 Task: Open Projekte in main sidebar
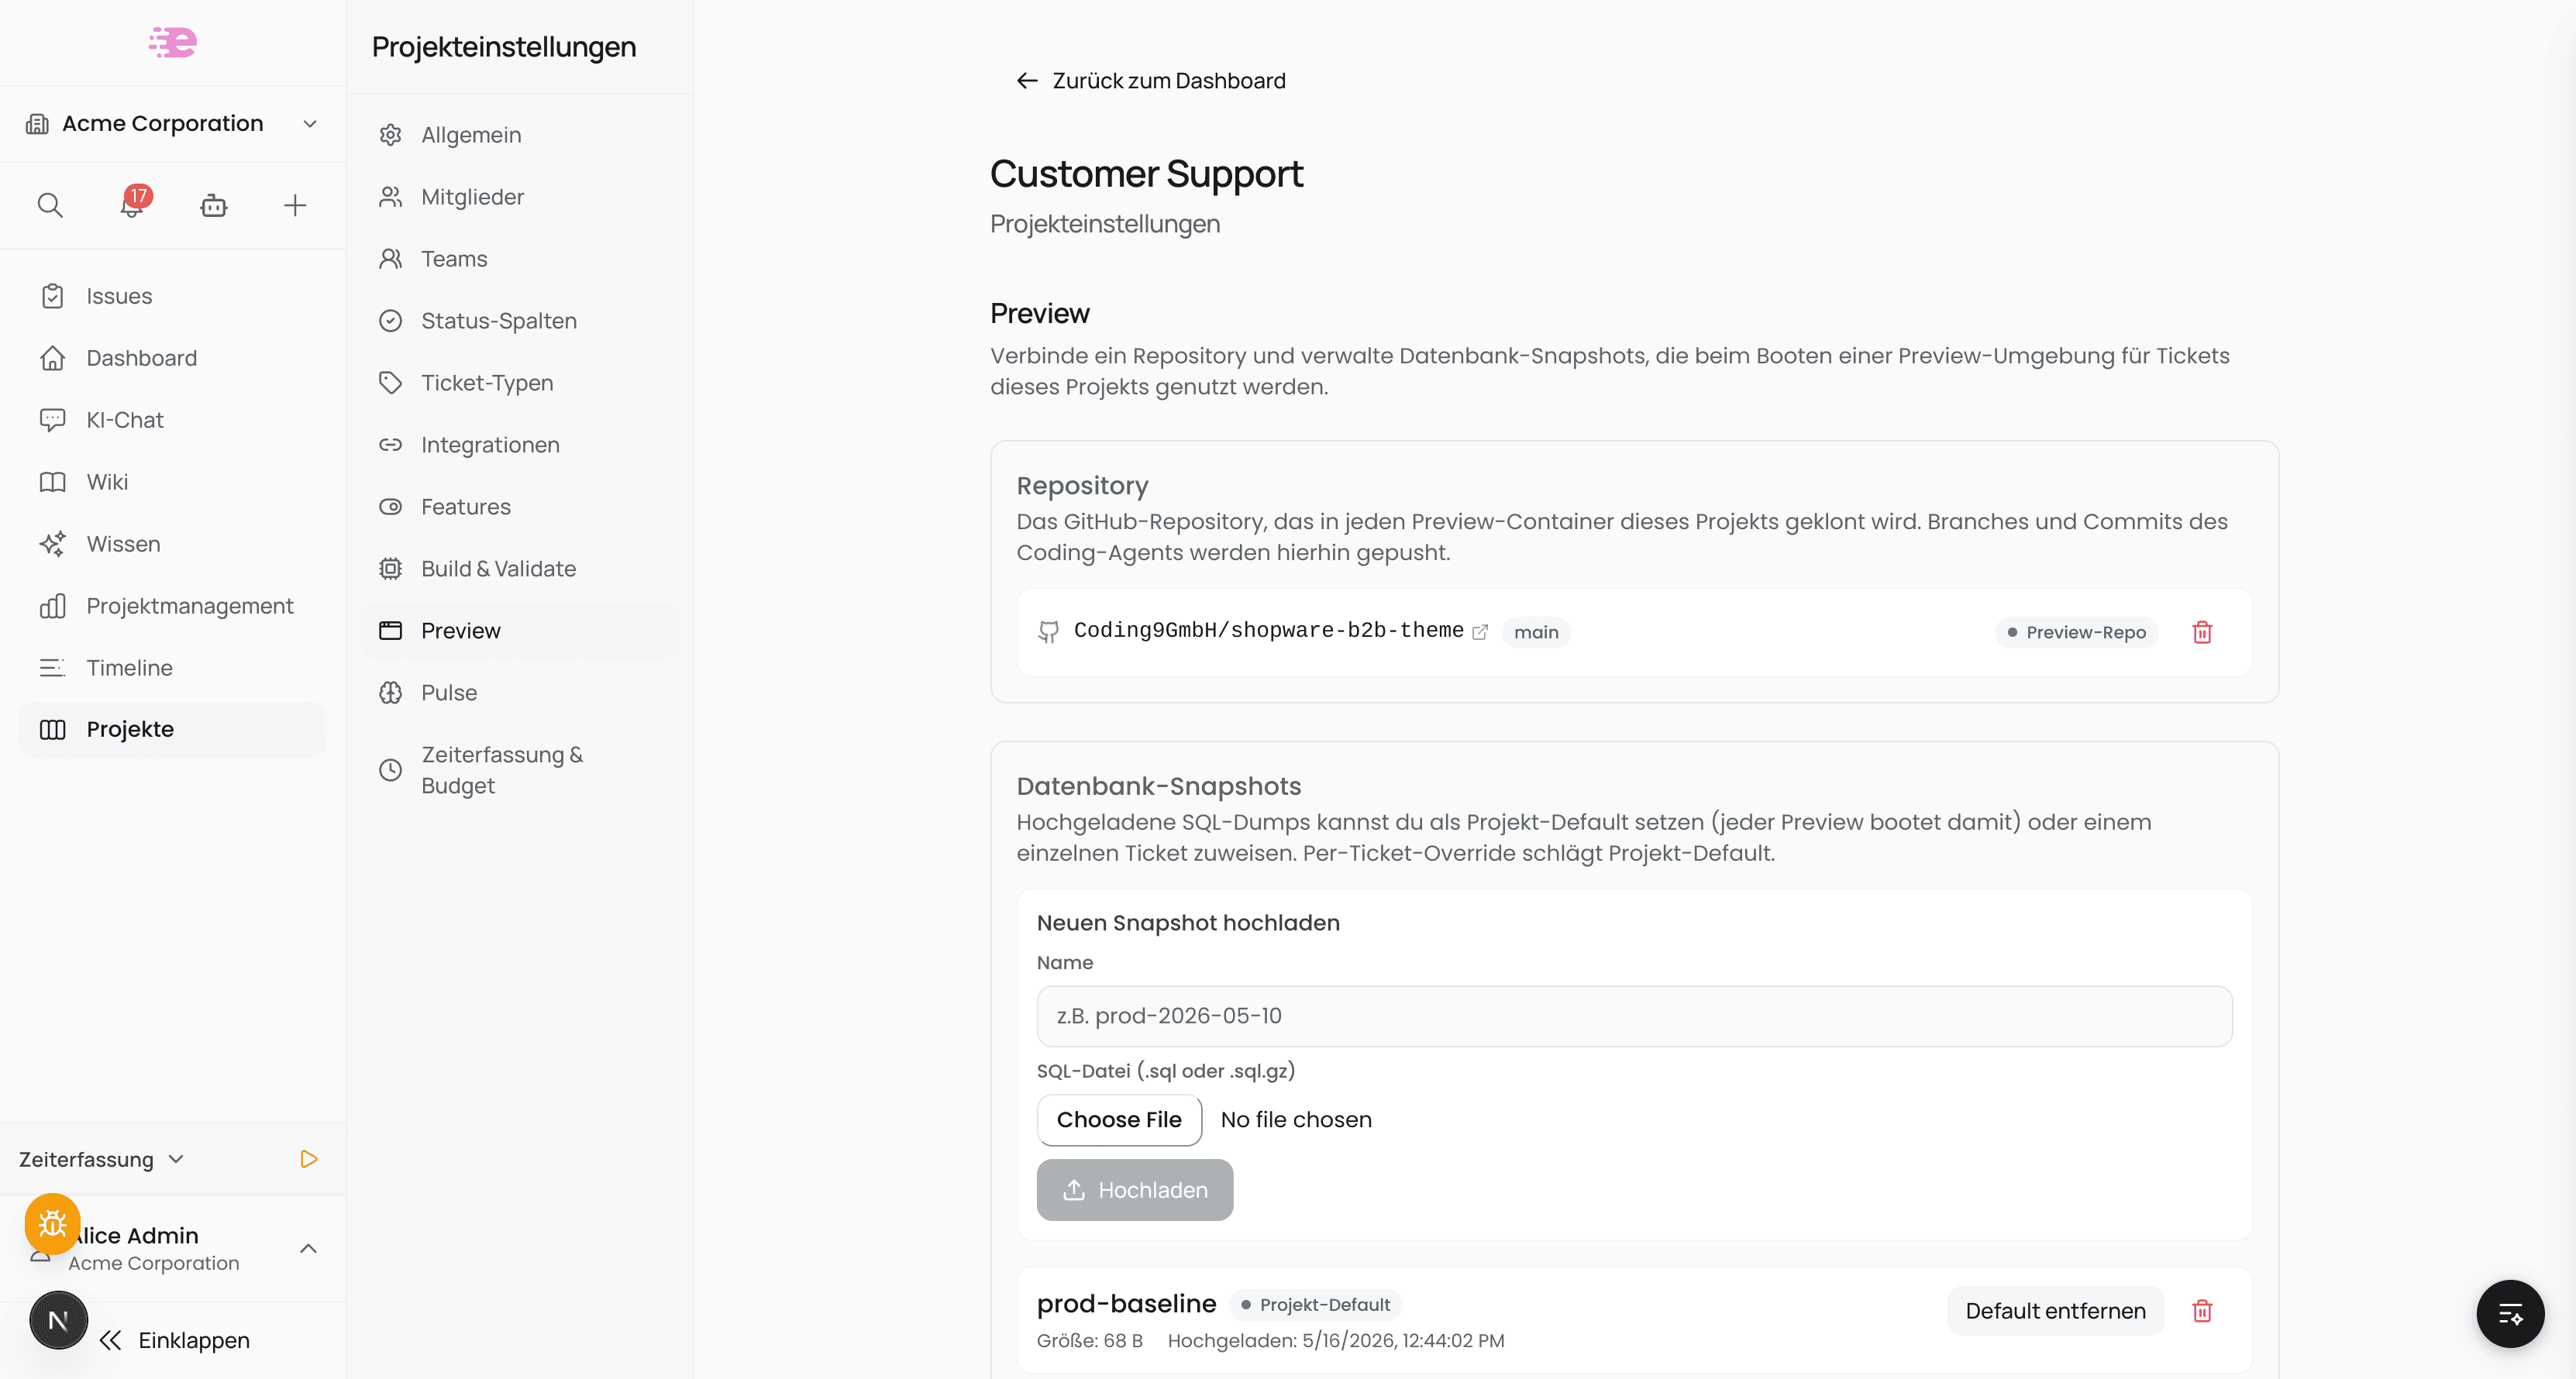(x=173, y=730)
